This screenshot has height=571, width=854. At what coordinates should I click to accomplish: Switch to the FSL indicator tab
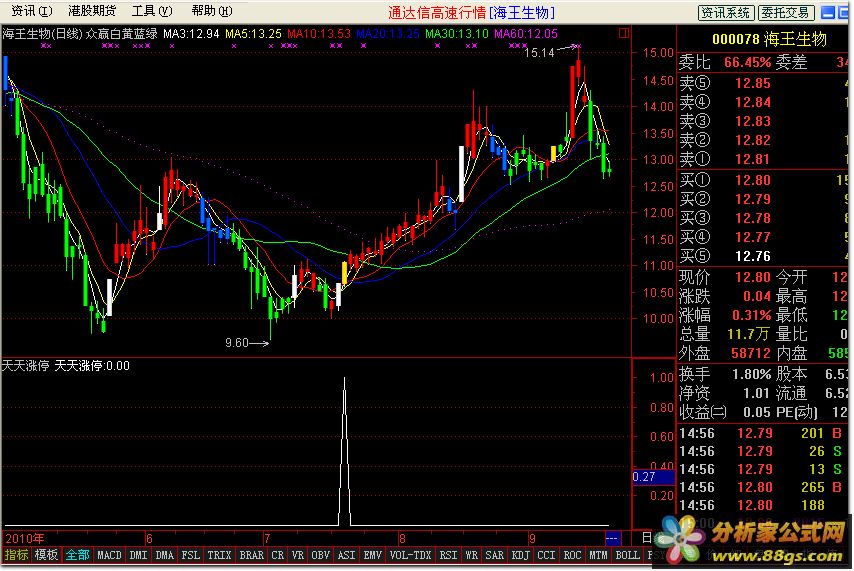190,555
